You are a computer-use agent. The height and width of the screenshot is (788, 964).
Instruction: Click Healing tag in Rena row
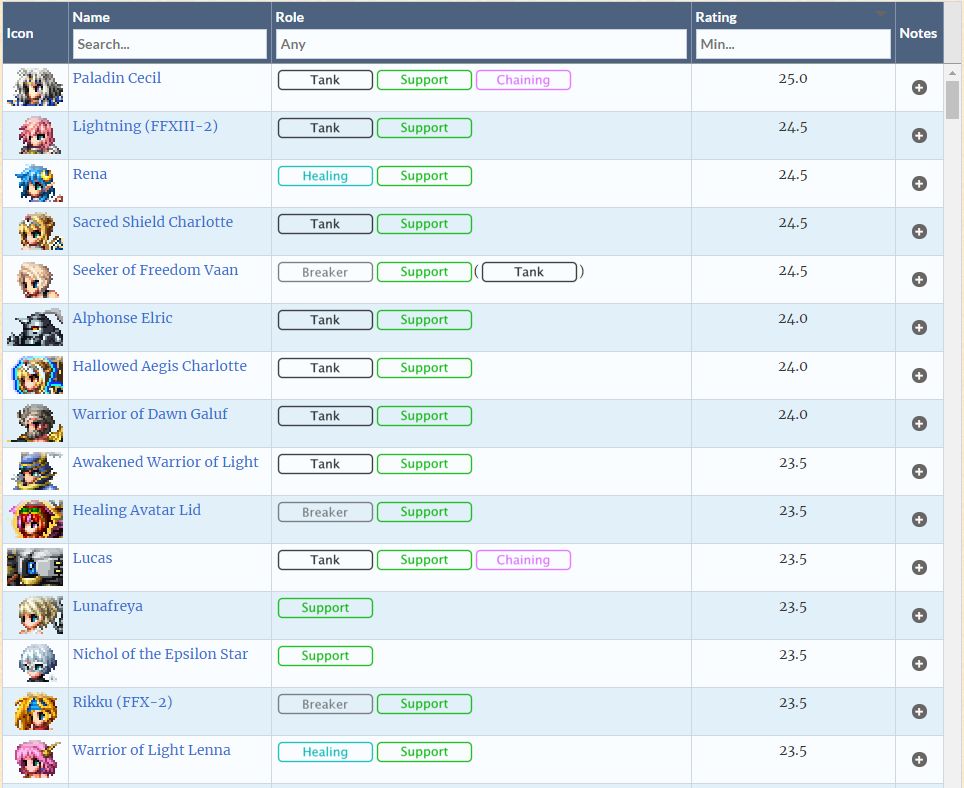325,176
